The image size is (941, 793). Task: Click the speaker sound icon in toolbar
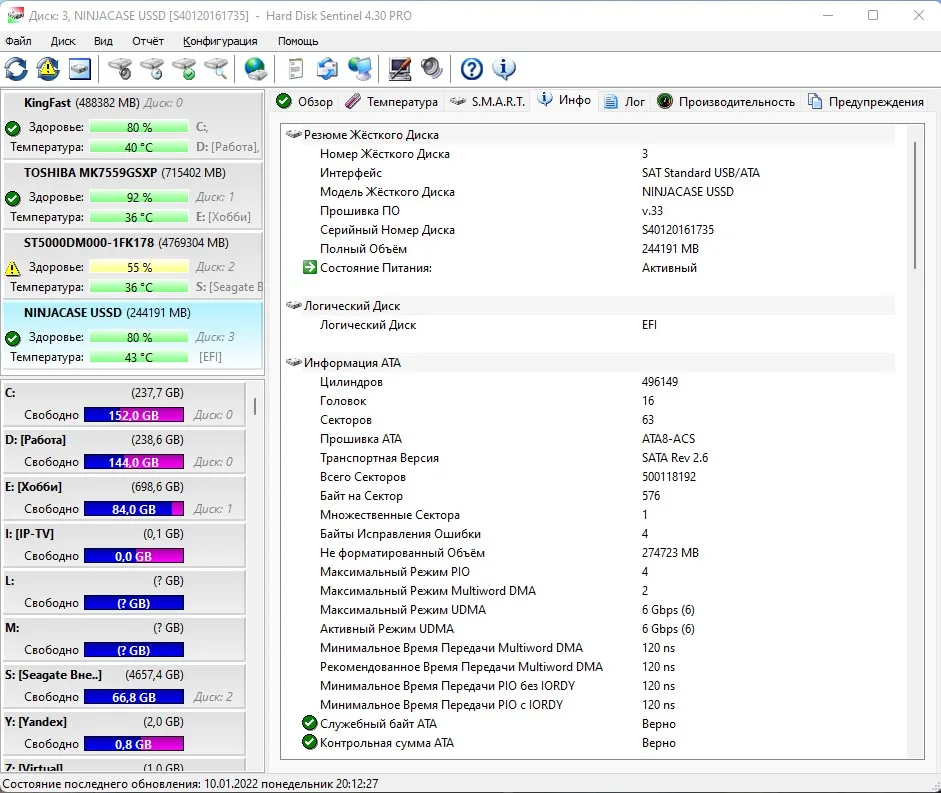[x=431, y=69]
